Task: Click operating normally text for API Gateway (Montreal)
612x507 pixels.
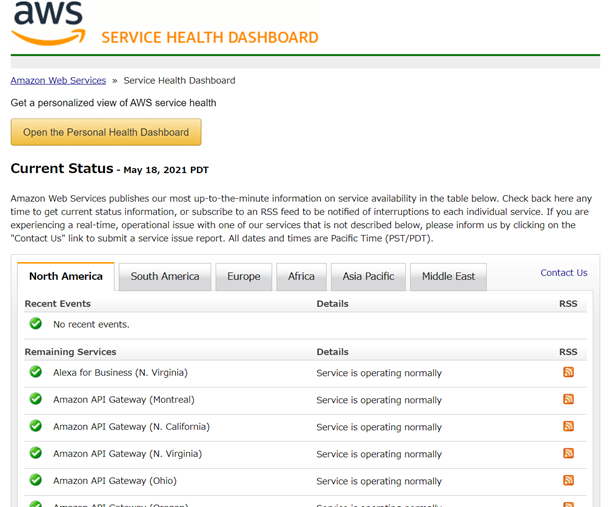Action: coord(379,400)
